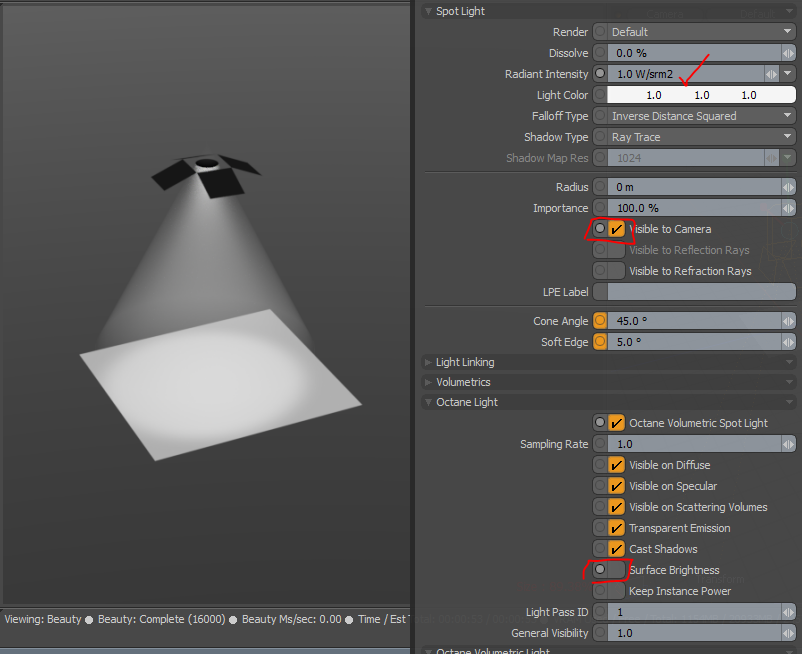802x654 pixels.
Task: Uncheck Visible on Diffuse checkbox
Action: [x=616, y=465]
